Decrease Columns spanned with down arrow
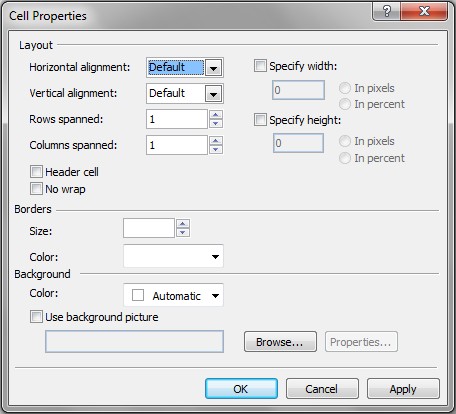This screenshot has width=456, height=414. (216, 149)
